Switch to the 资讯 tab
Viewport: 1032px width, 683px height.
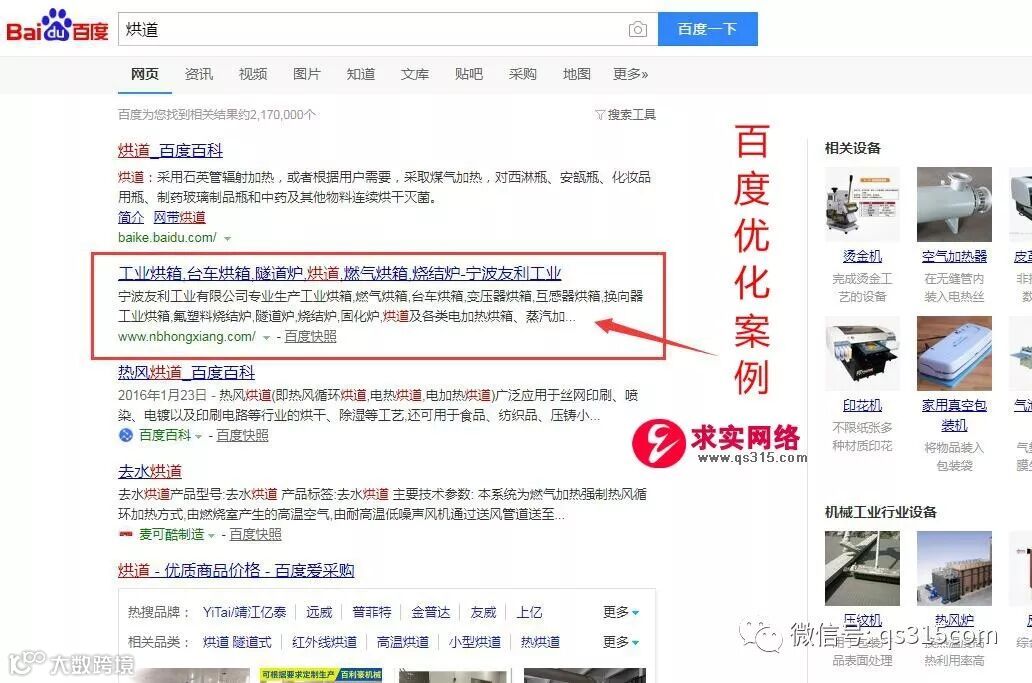coord(199,74)
